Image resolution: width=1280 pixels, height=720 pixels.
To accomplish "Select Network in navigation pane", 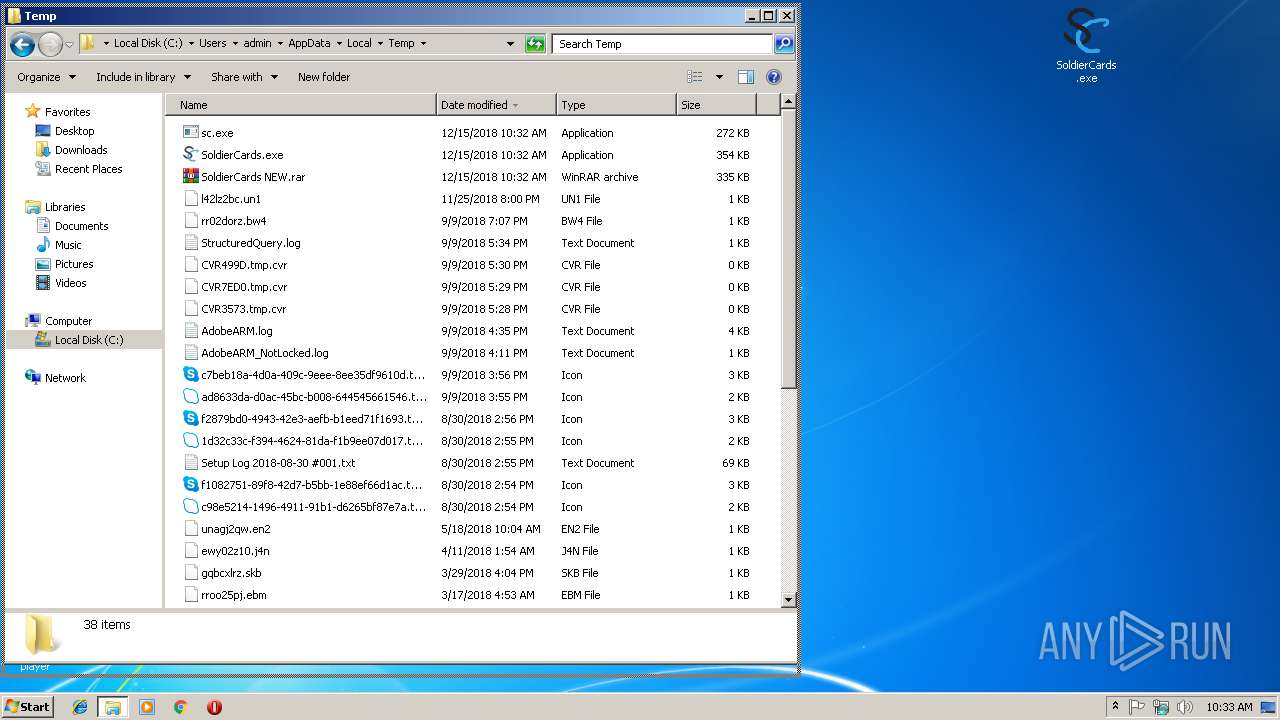I will (65, 378).
